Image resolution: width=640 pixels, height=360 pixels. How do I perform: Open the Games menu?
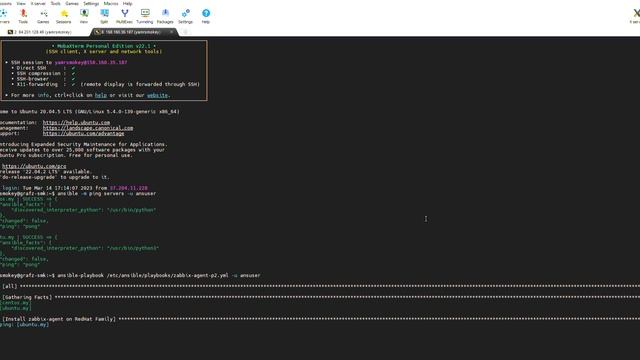point(72,3)
